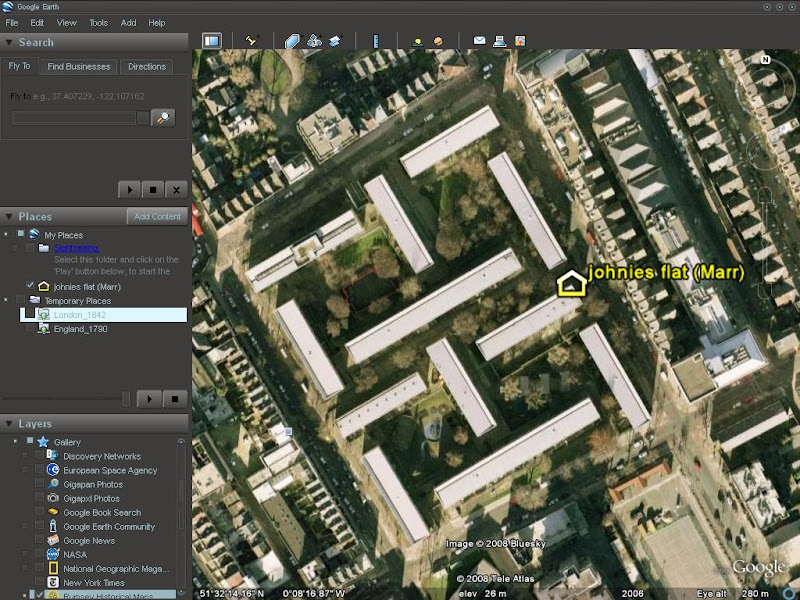The height and width of the screenshot is (600, 800).
Task: Open the Ruler measurement tool
Action: point(377,41)
